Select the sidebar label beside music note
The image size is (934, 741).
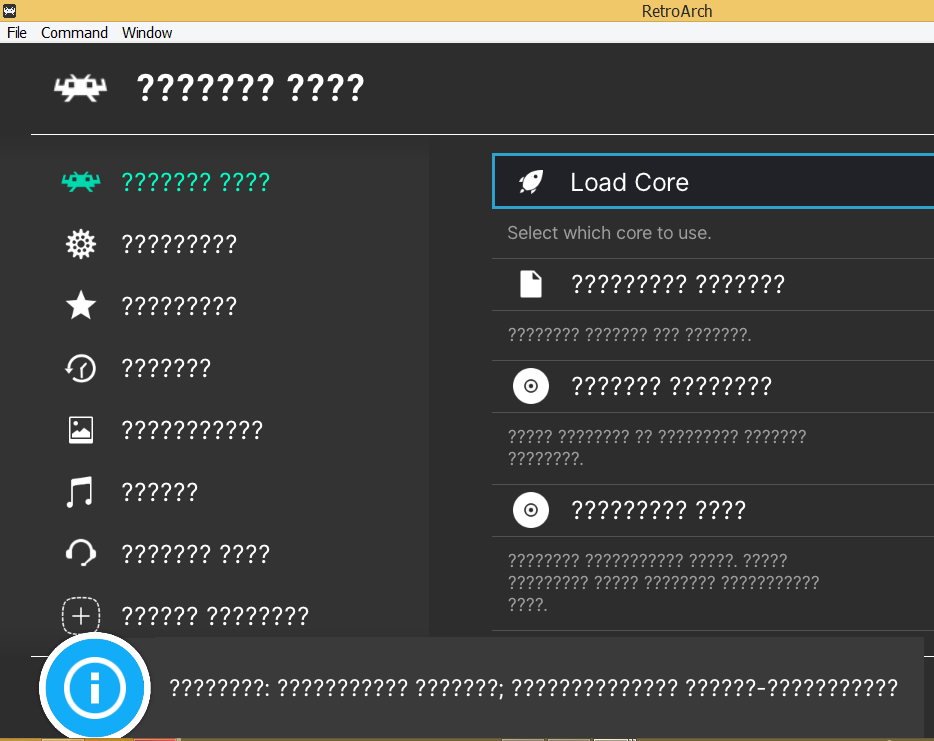(160, 491)
